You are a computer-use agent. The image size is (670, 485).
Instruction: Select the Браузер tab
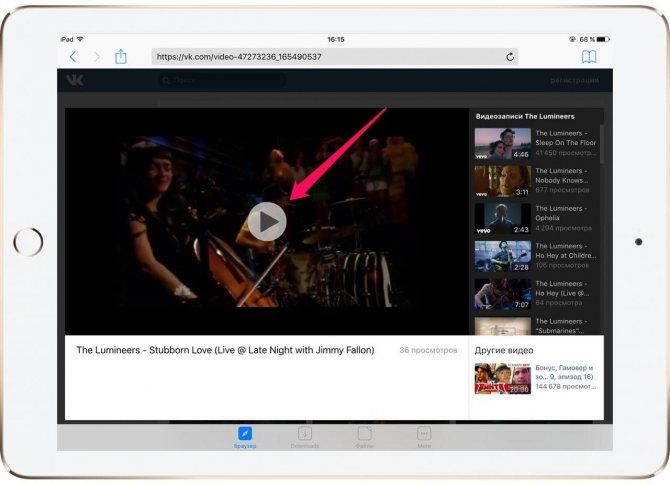point(245,437)
